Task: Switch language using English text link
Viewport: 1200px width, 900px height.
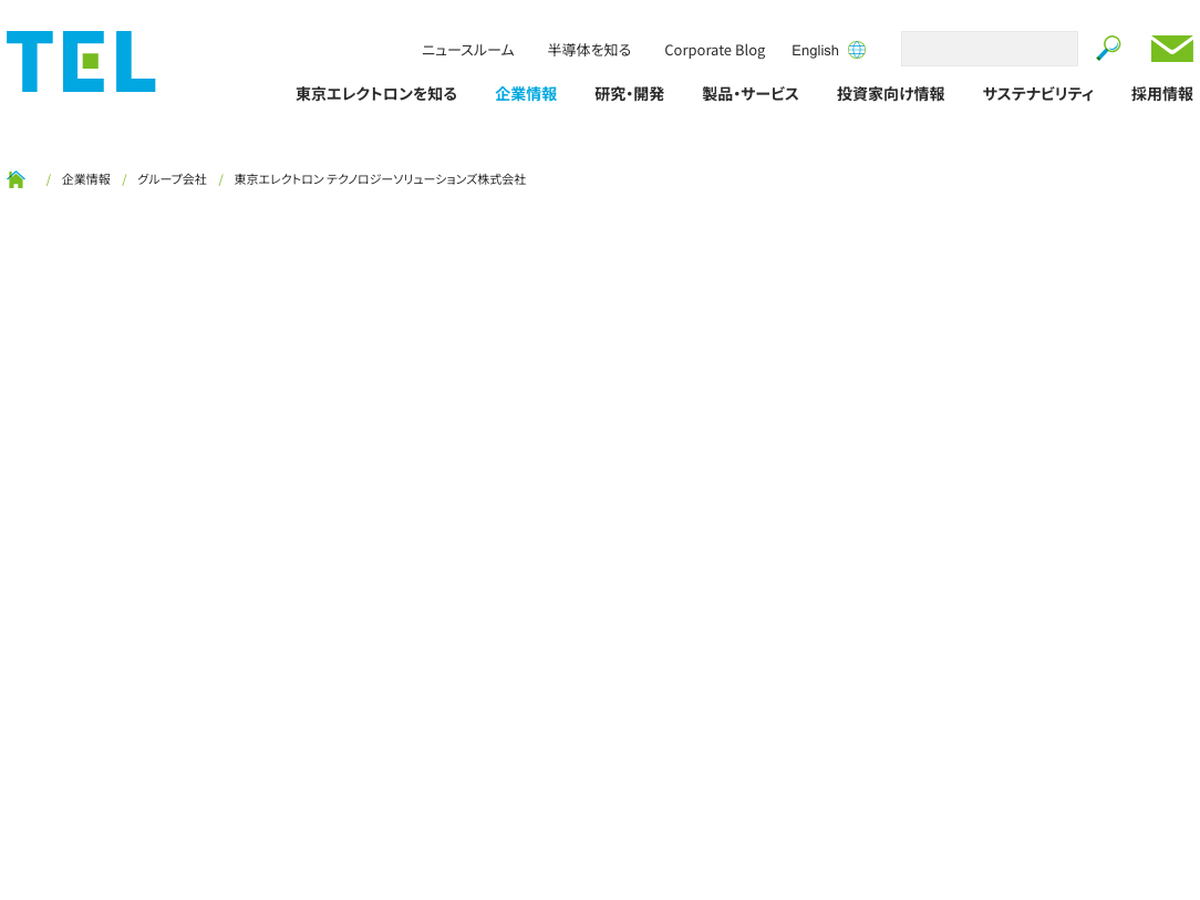Action: (814, 50)
